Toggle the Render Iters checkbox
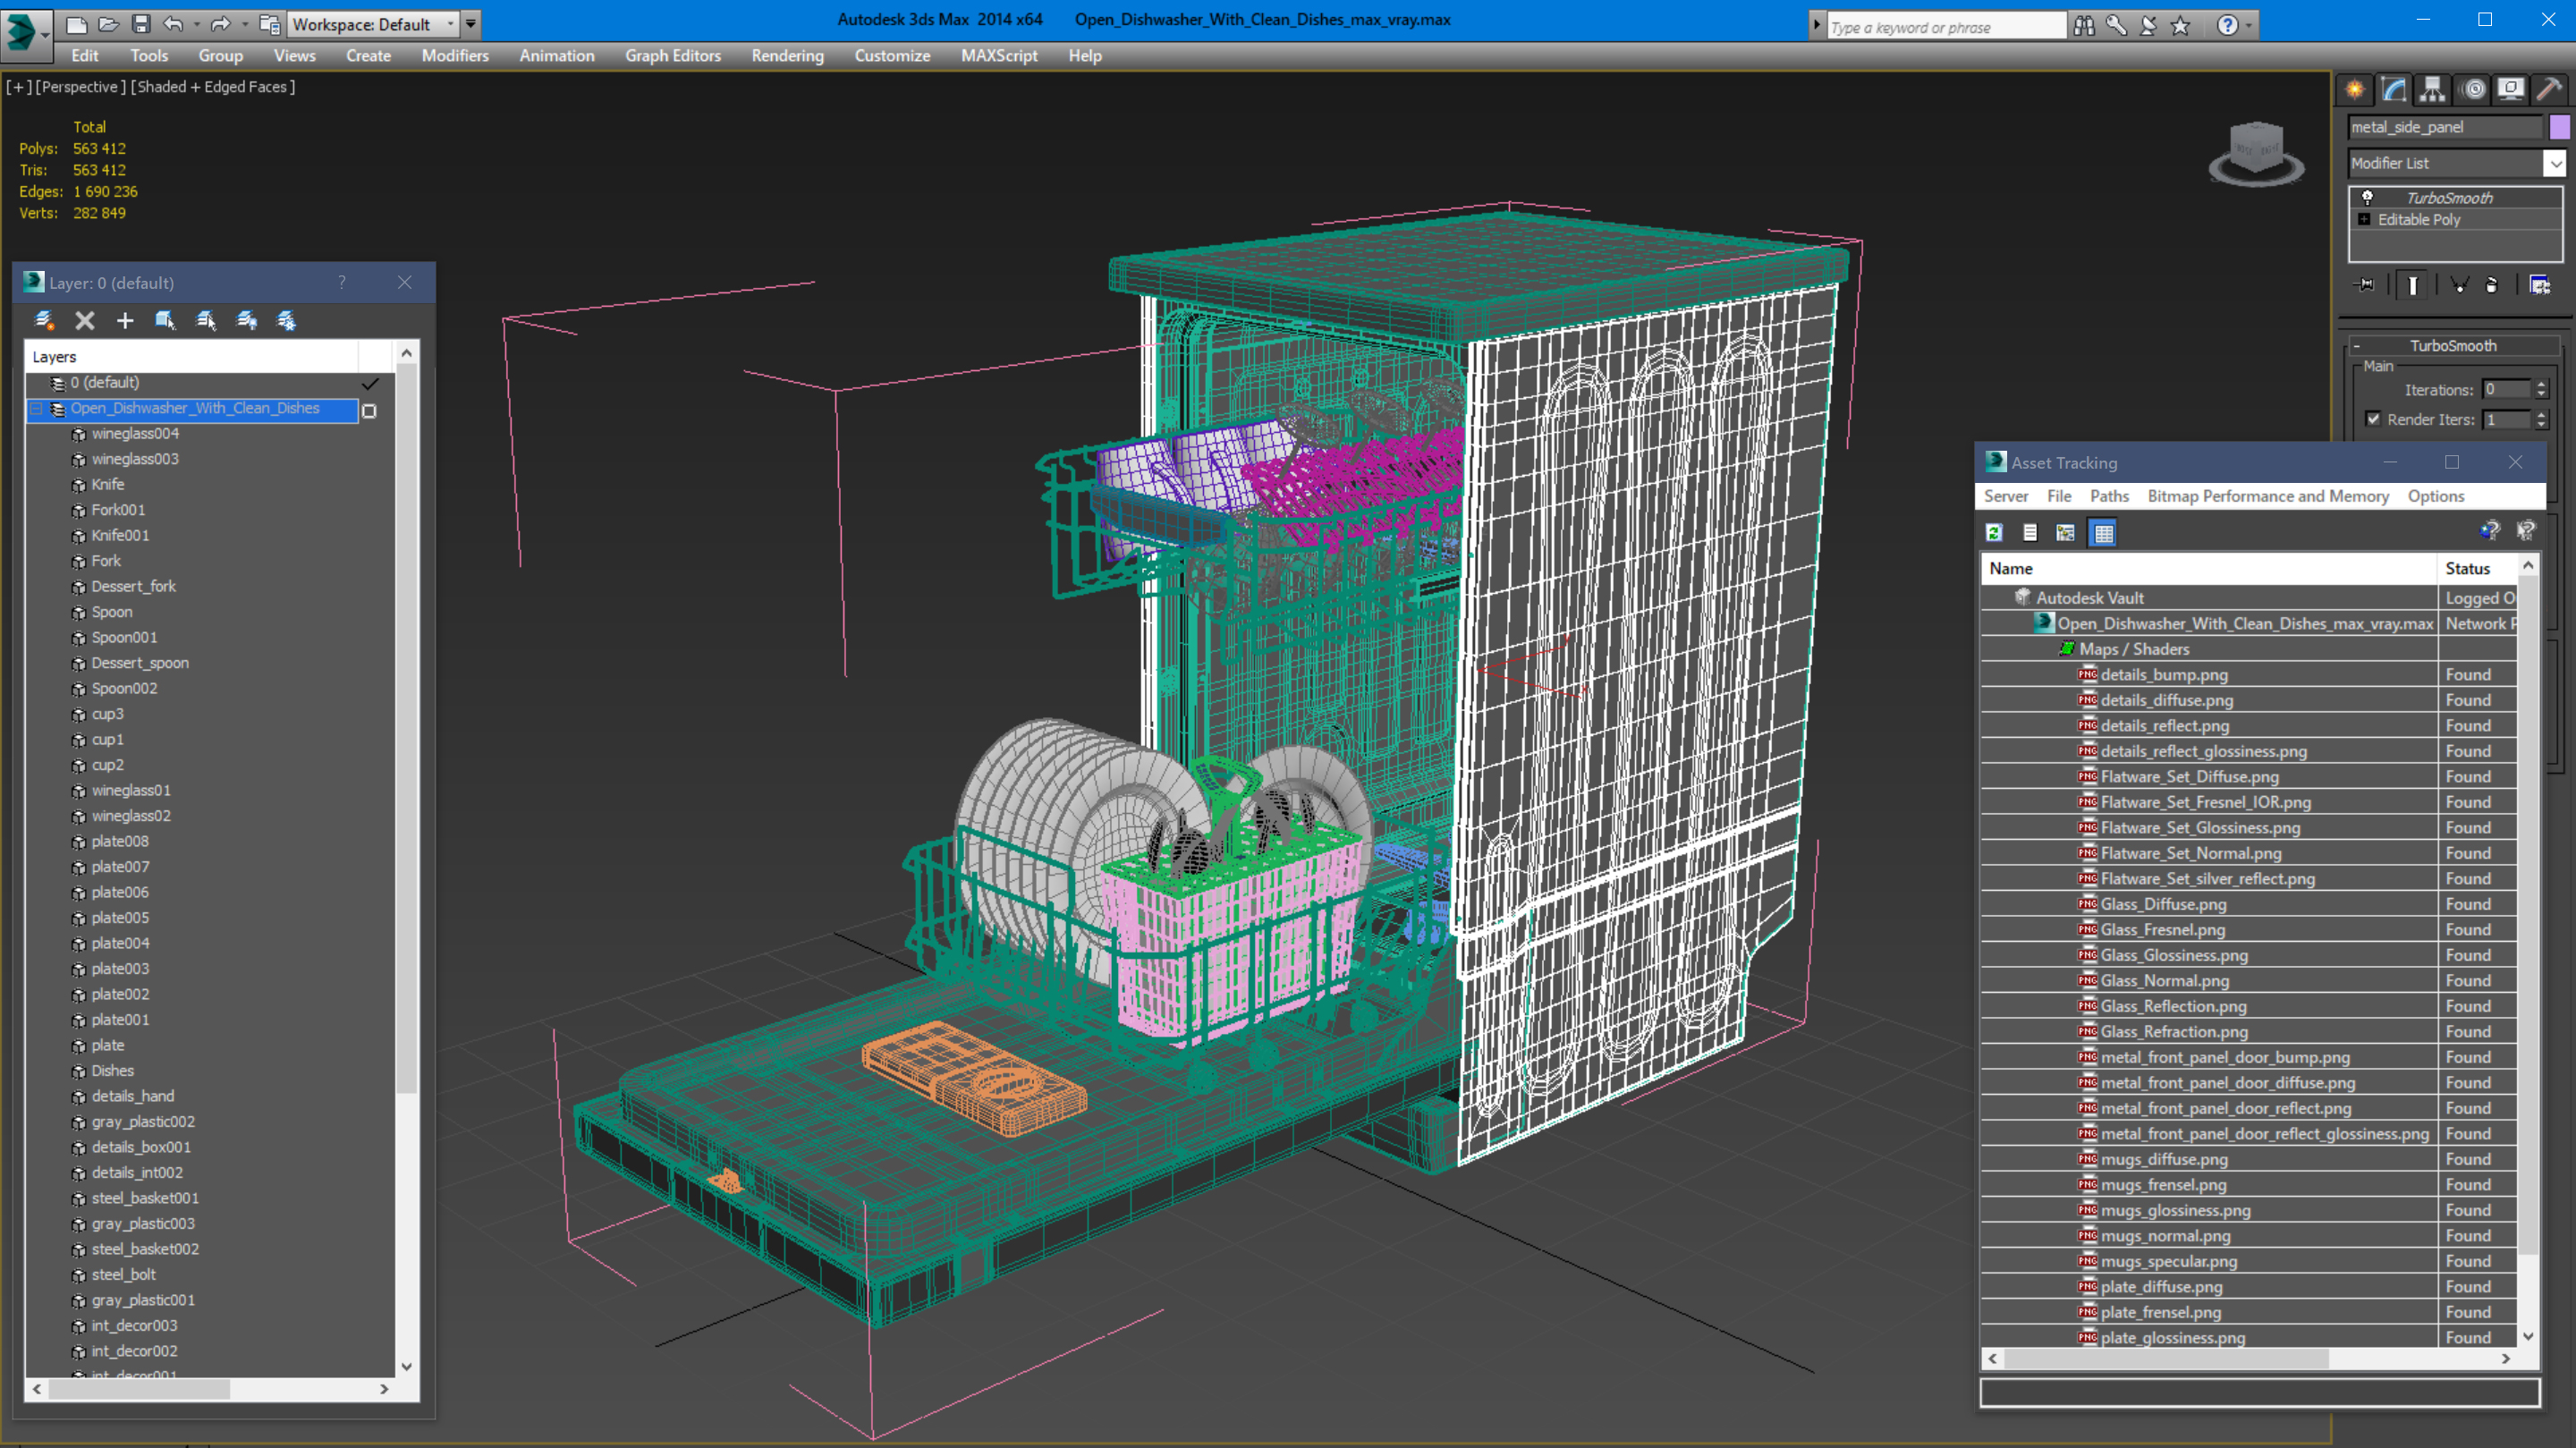Screen dimensions: 2576x1448 tap(2374, 419)
